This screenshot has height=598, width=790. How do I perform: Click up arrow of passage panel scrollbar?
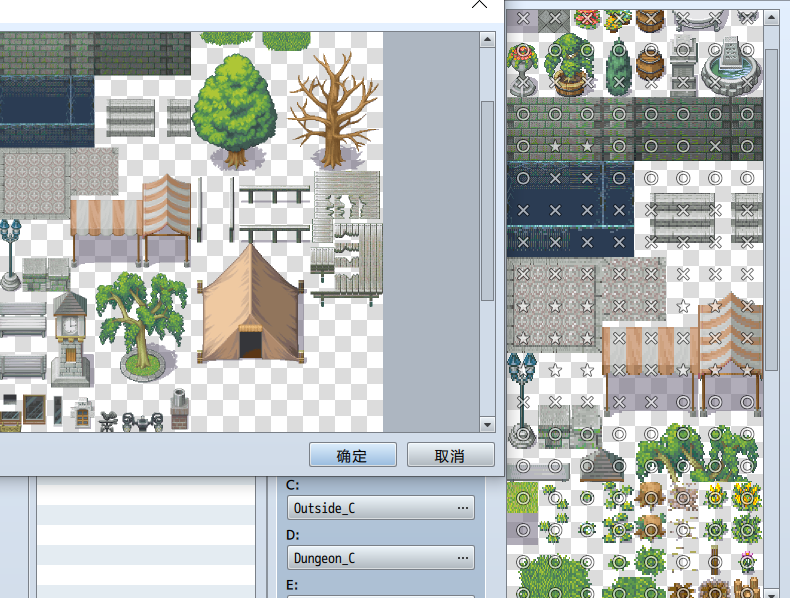click(771, 18)
